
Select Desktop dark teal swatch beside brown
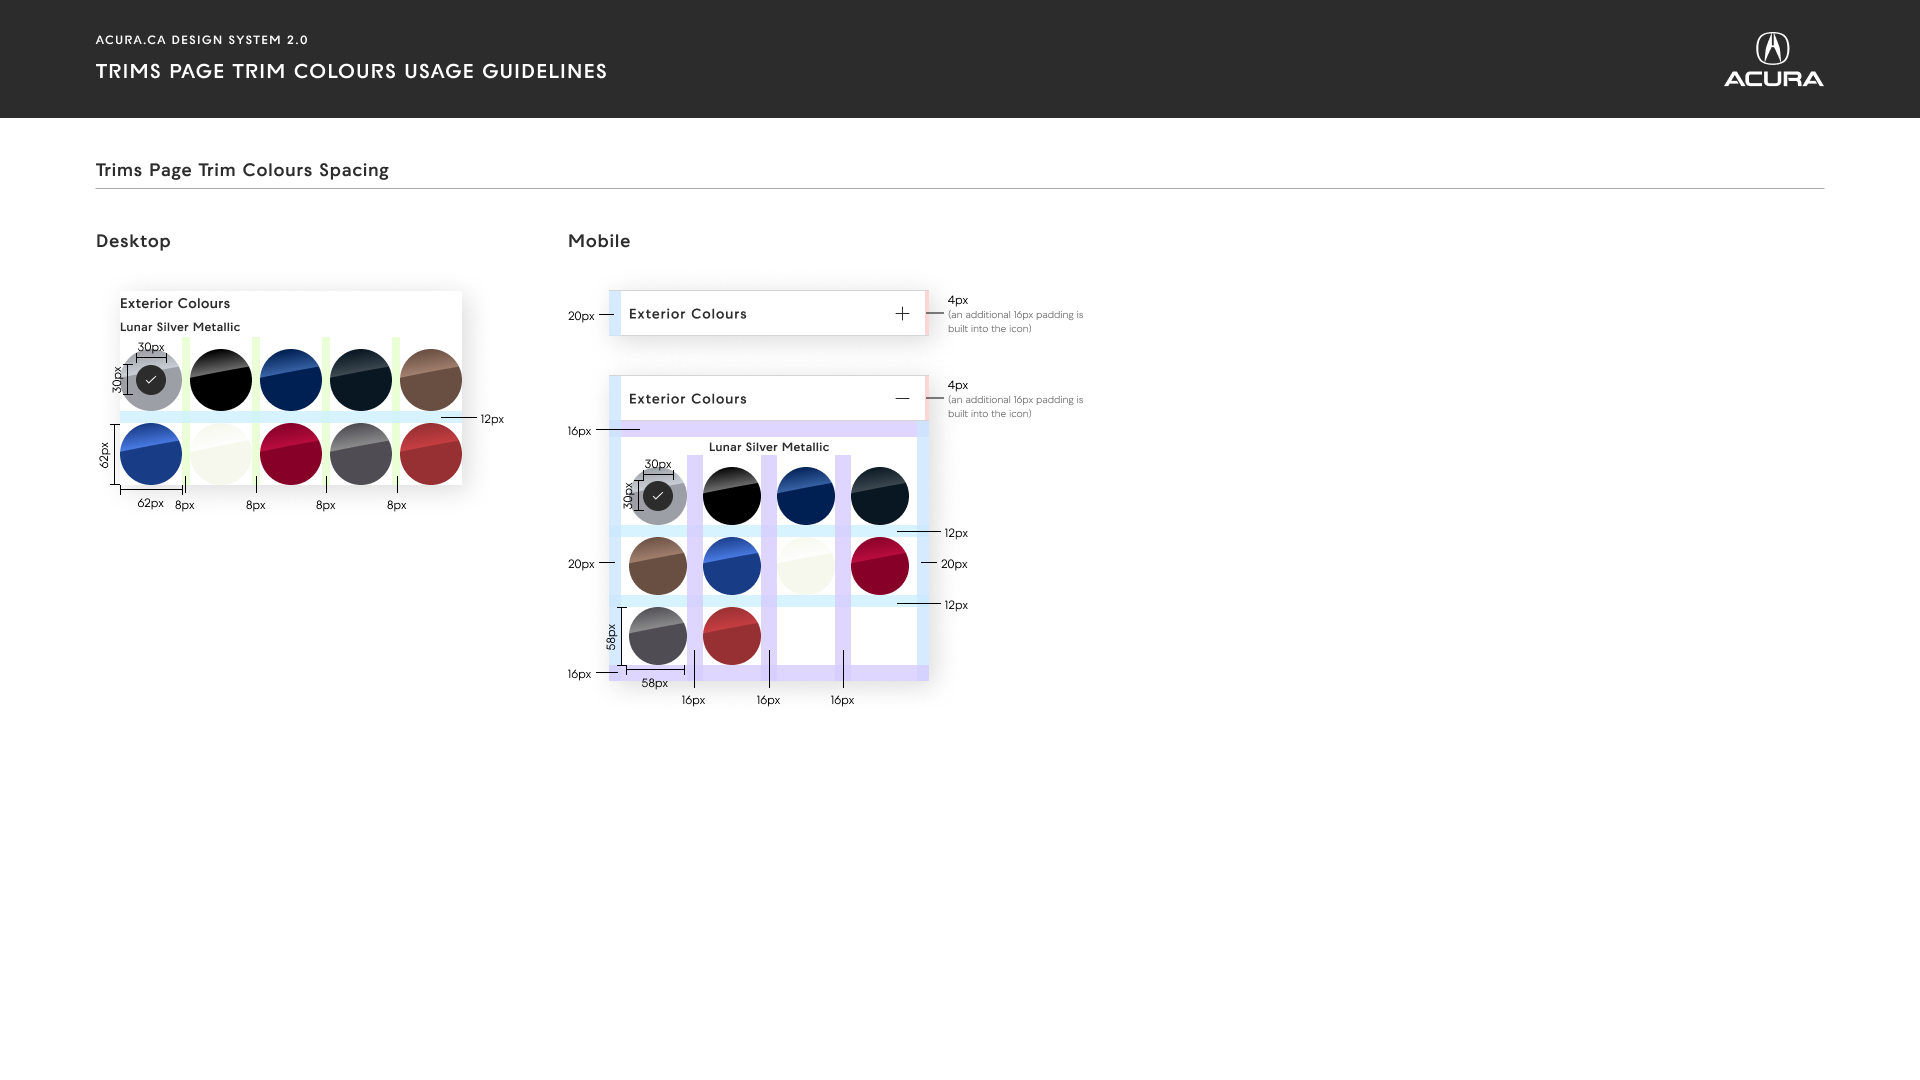[361, 380]
